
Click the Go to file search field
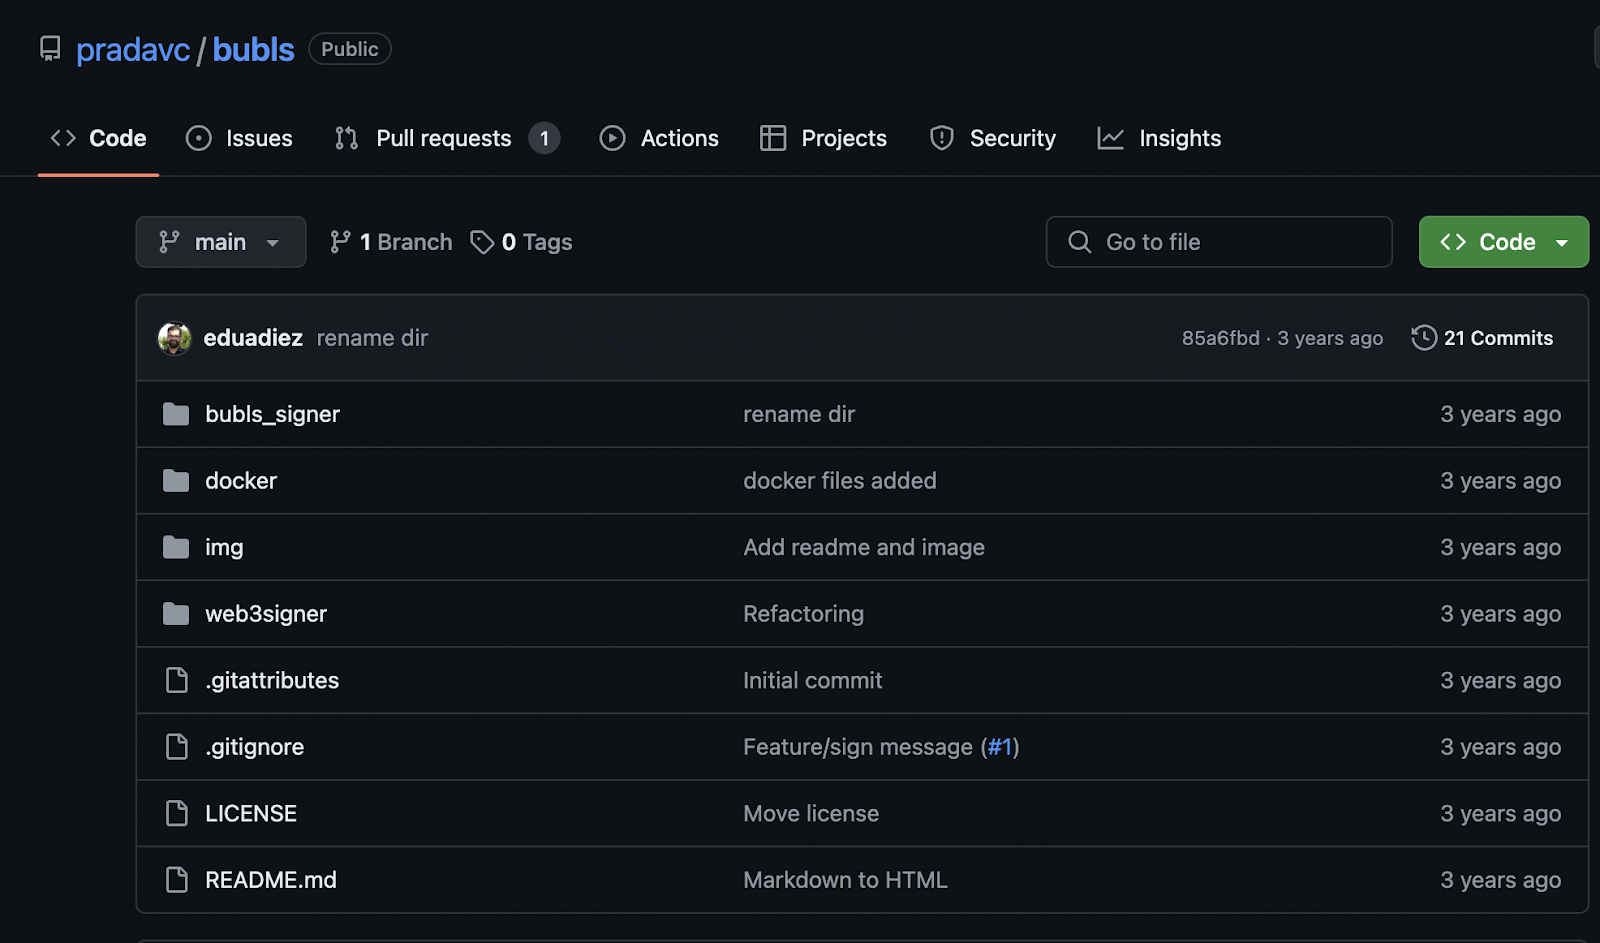(x=1219, y=242)
